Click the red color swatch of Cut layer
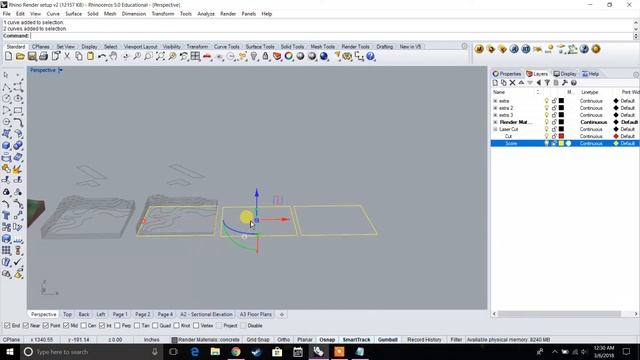This screenshot has width=640, height=360. coord(562,136)
